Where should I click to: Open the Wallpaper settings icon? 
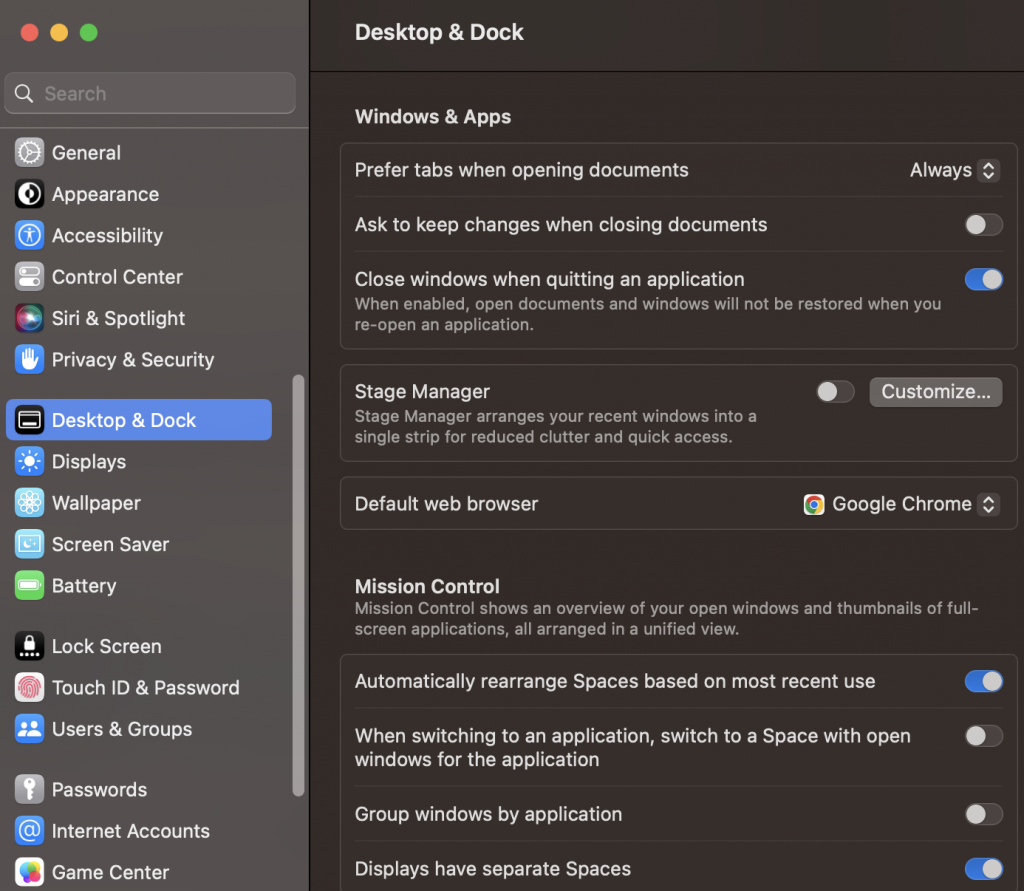tap(27, 503)
